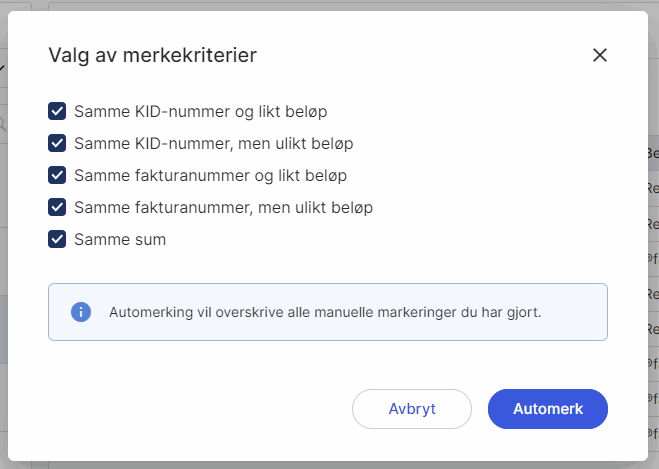Click the "Valg av merkekriterier" dialog title

(x=152, y=56)
